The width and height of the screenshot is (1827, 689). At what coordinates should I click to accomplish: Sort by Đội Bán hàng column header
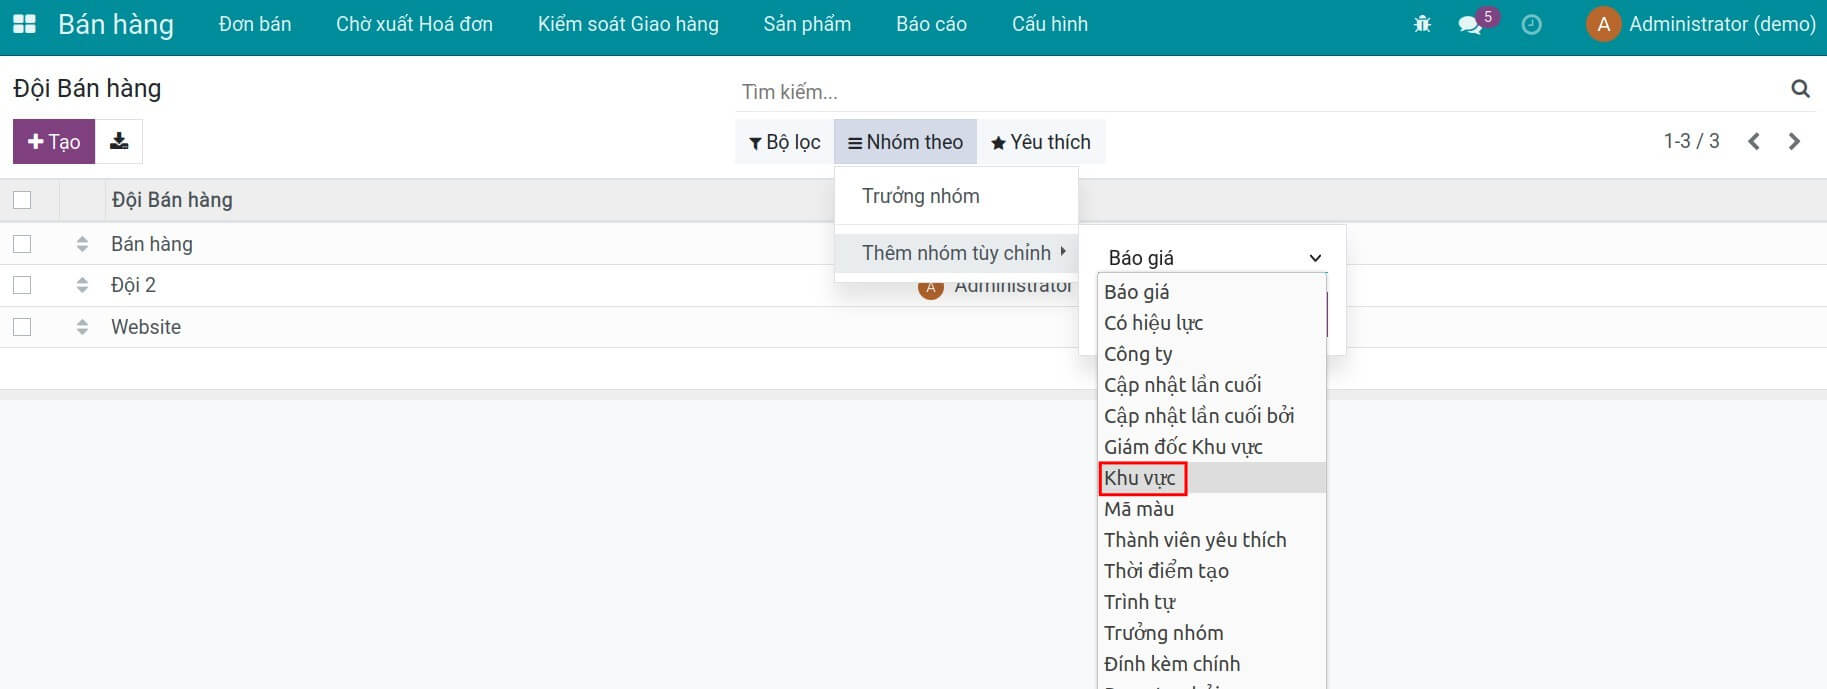172,200
